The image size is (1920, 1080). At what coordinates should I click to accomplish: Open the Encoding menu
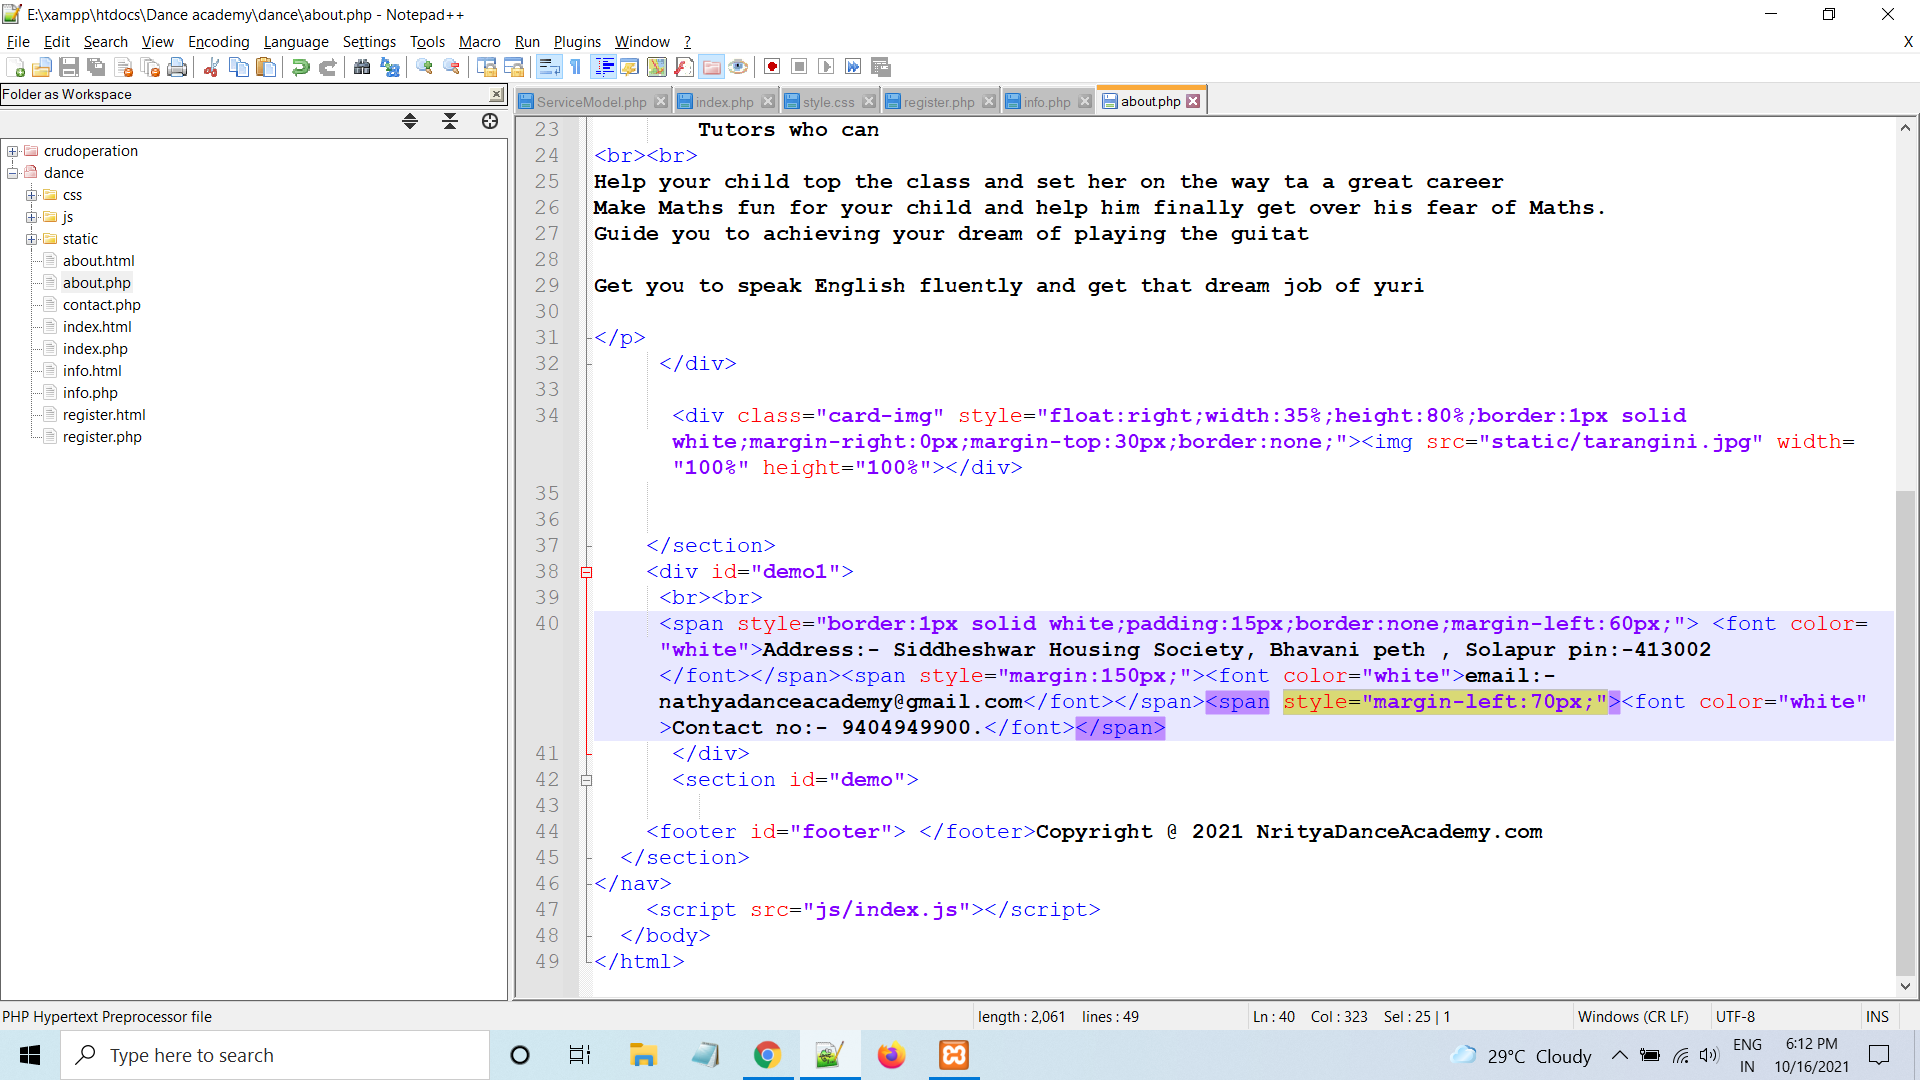(219, 41)
